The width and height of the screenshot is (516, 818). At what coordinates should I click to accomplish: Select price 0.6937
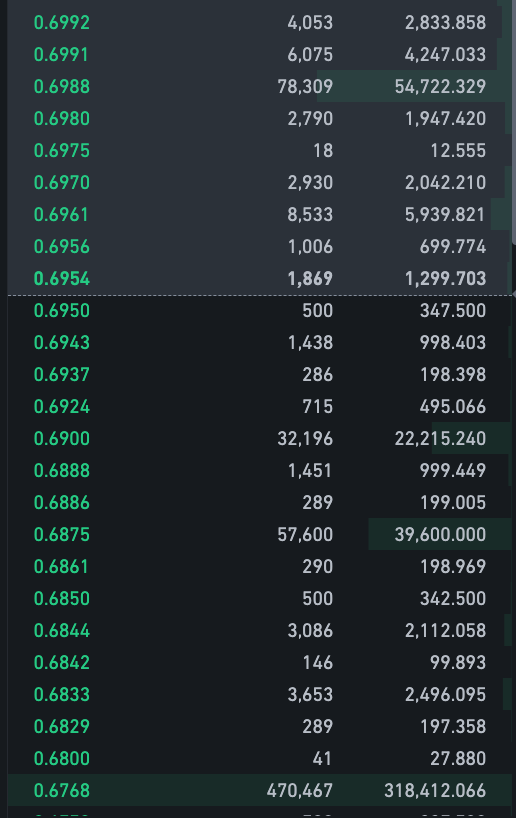[x=62, y=375]
